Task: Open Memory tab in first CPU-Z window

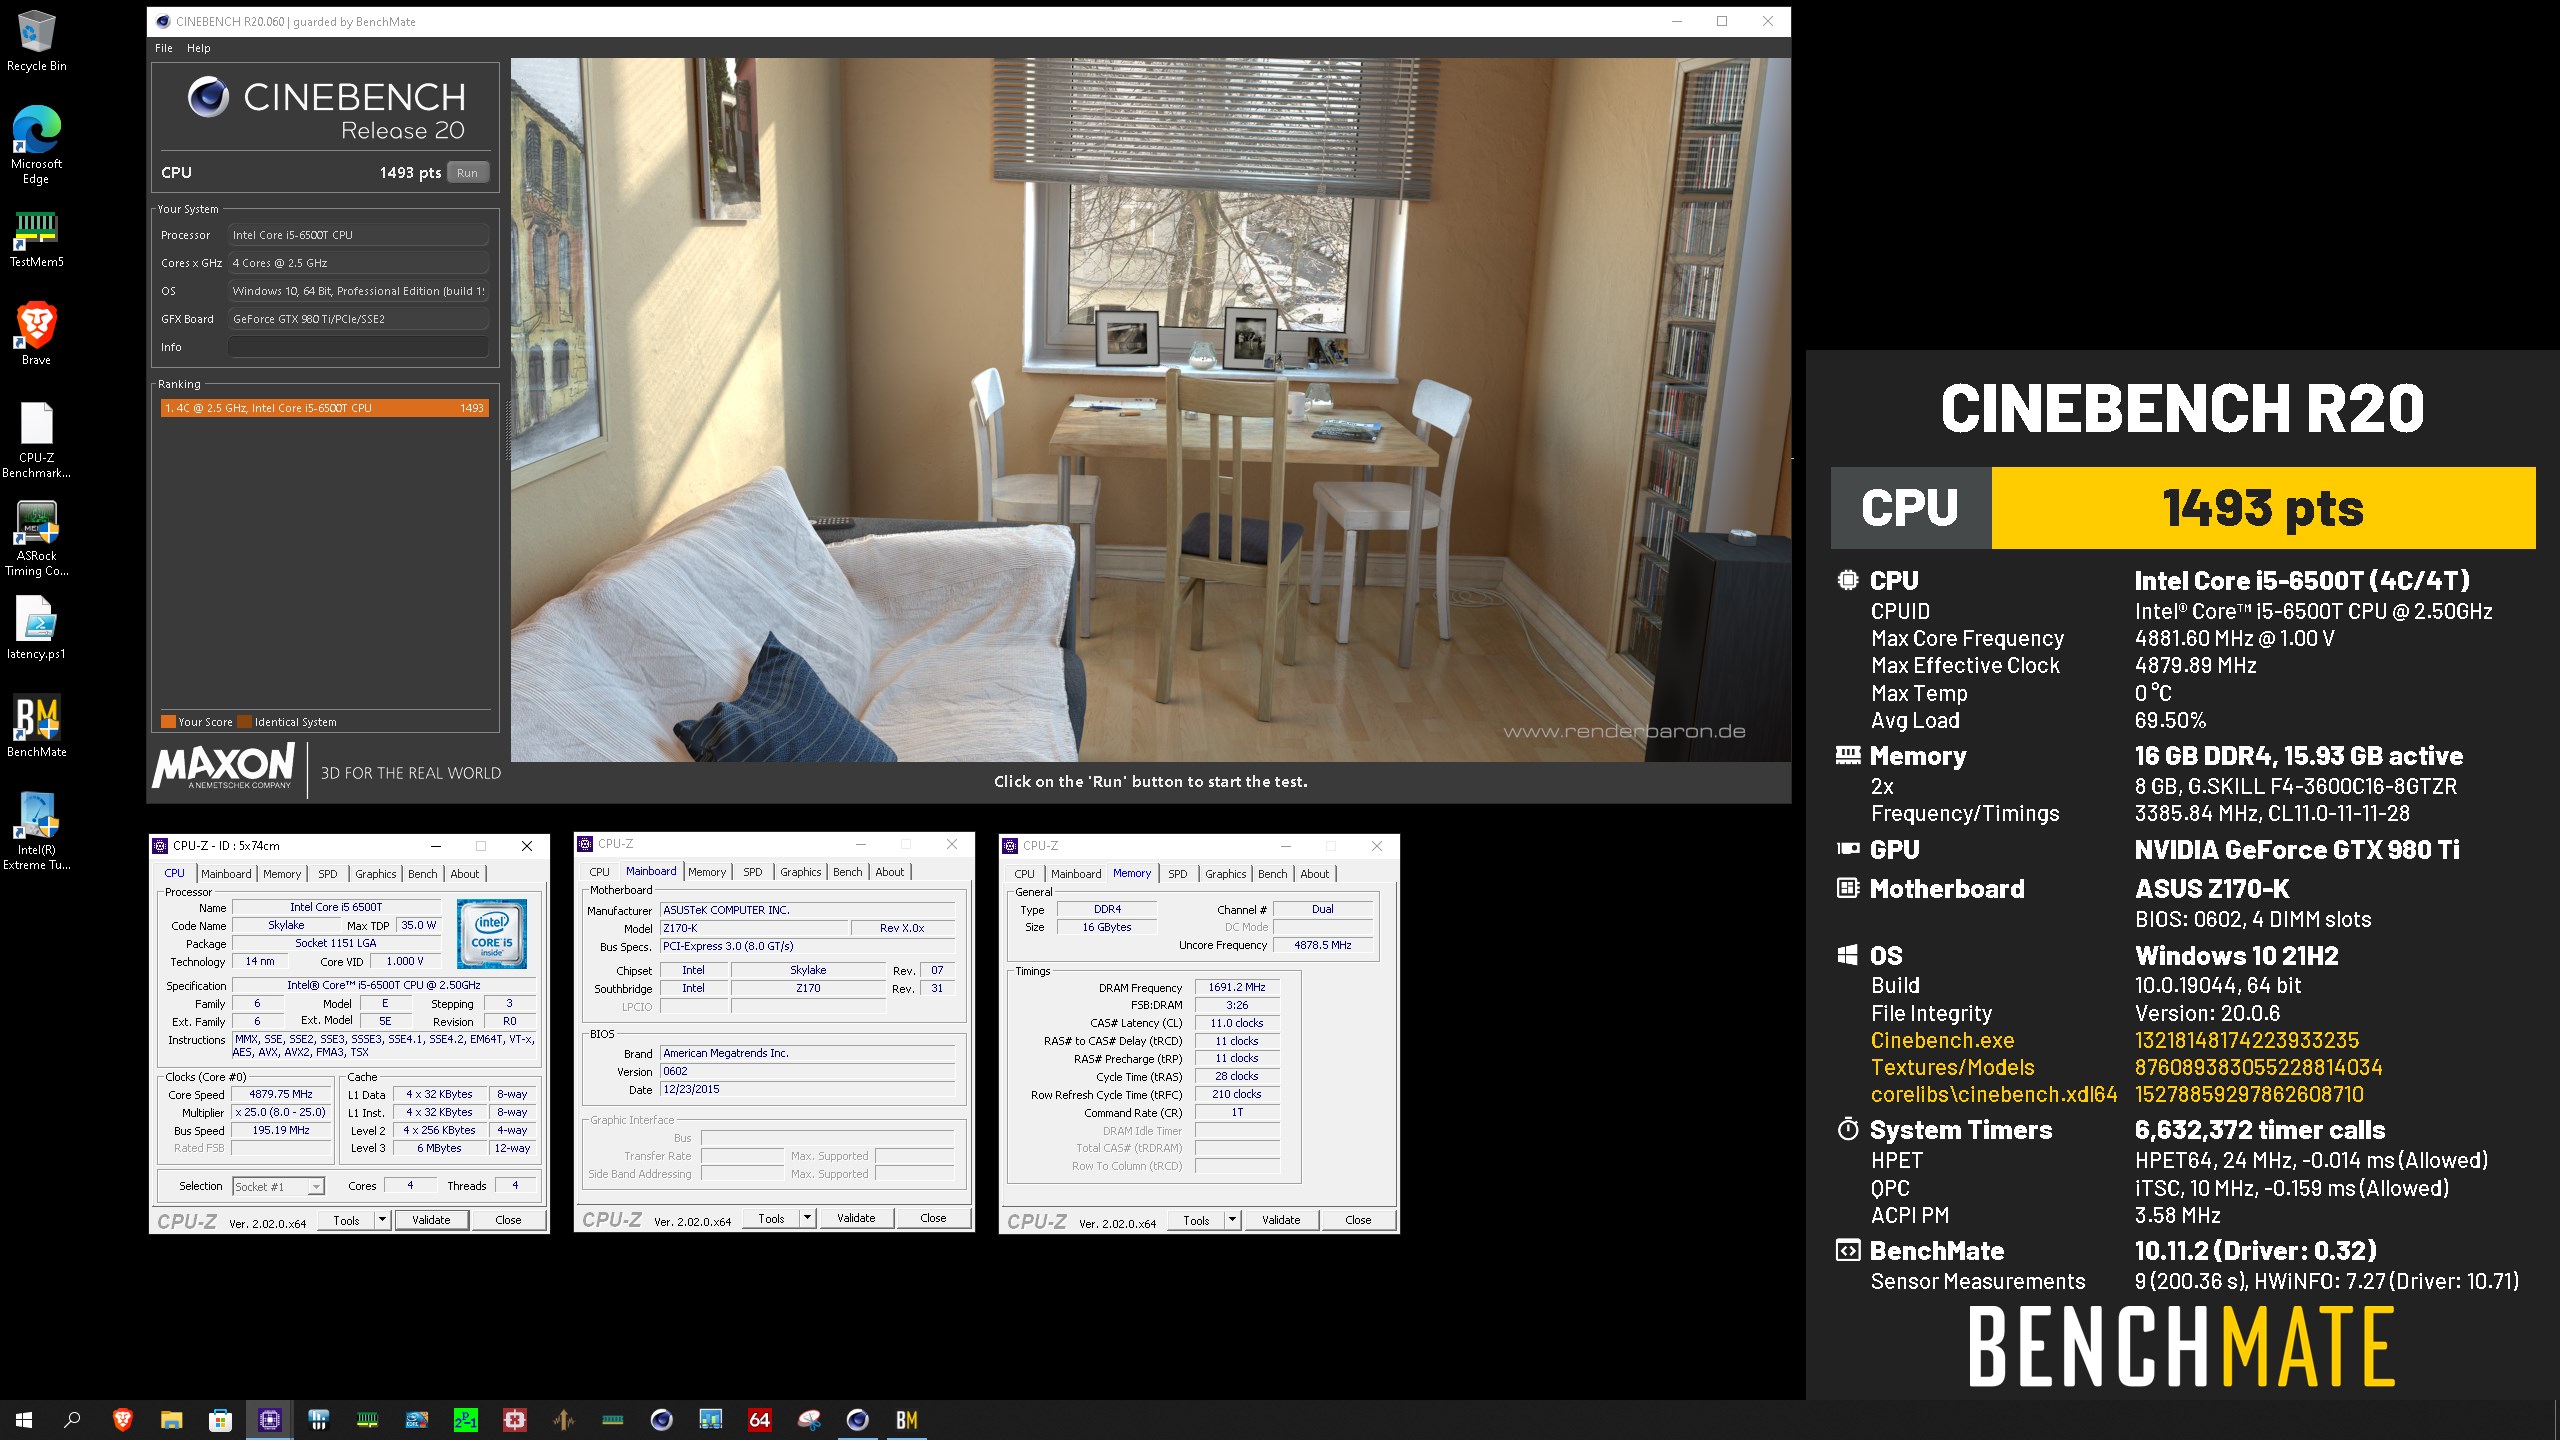Action: 282,874
